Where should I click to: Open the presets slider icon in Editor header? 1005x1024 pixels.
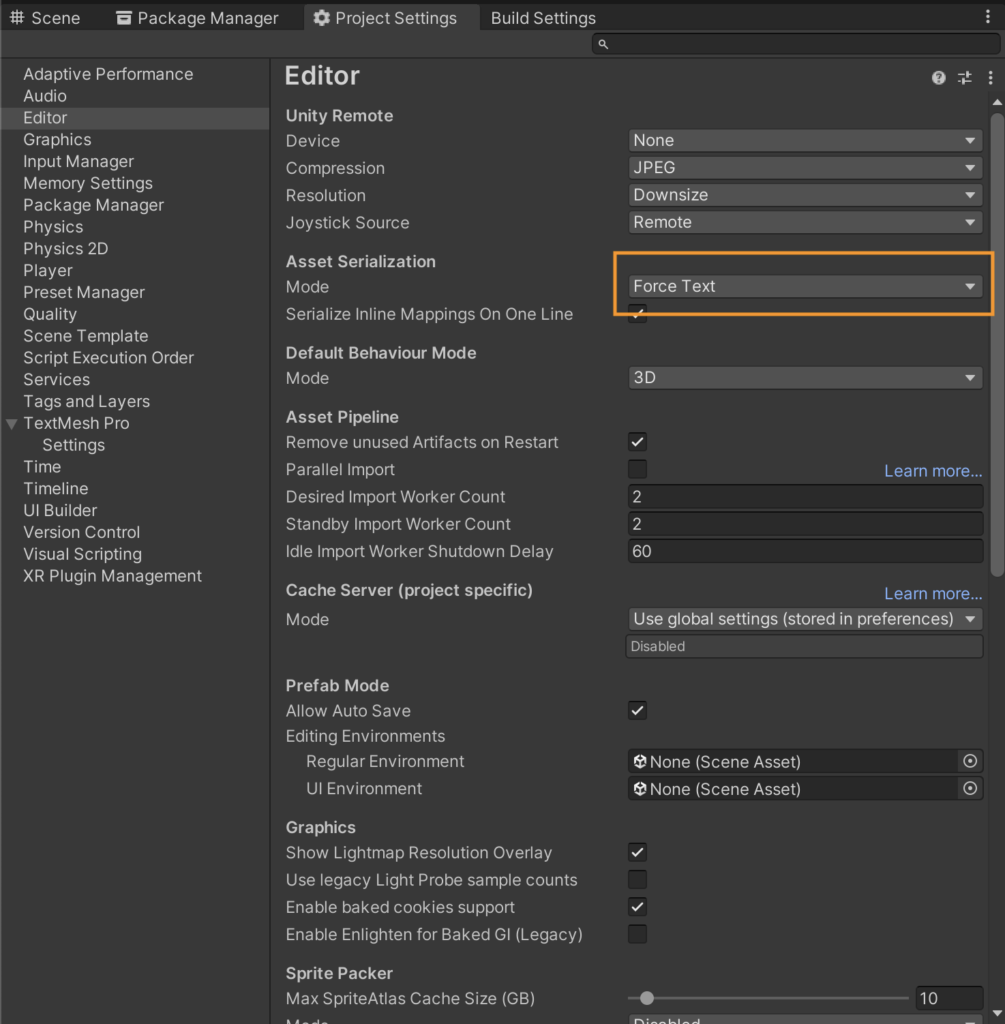click(x=965, y=78)
